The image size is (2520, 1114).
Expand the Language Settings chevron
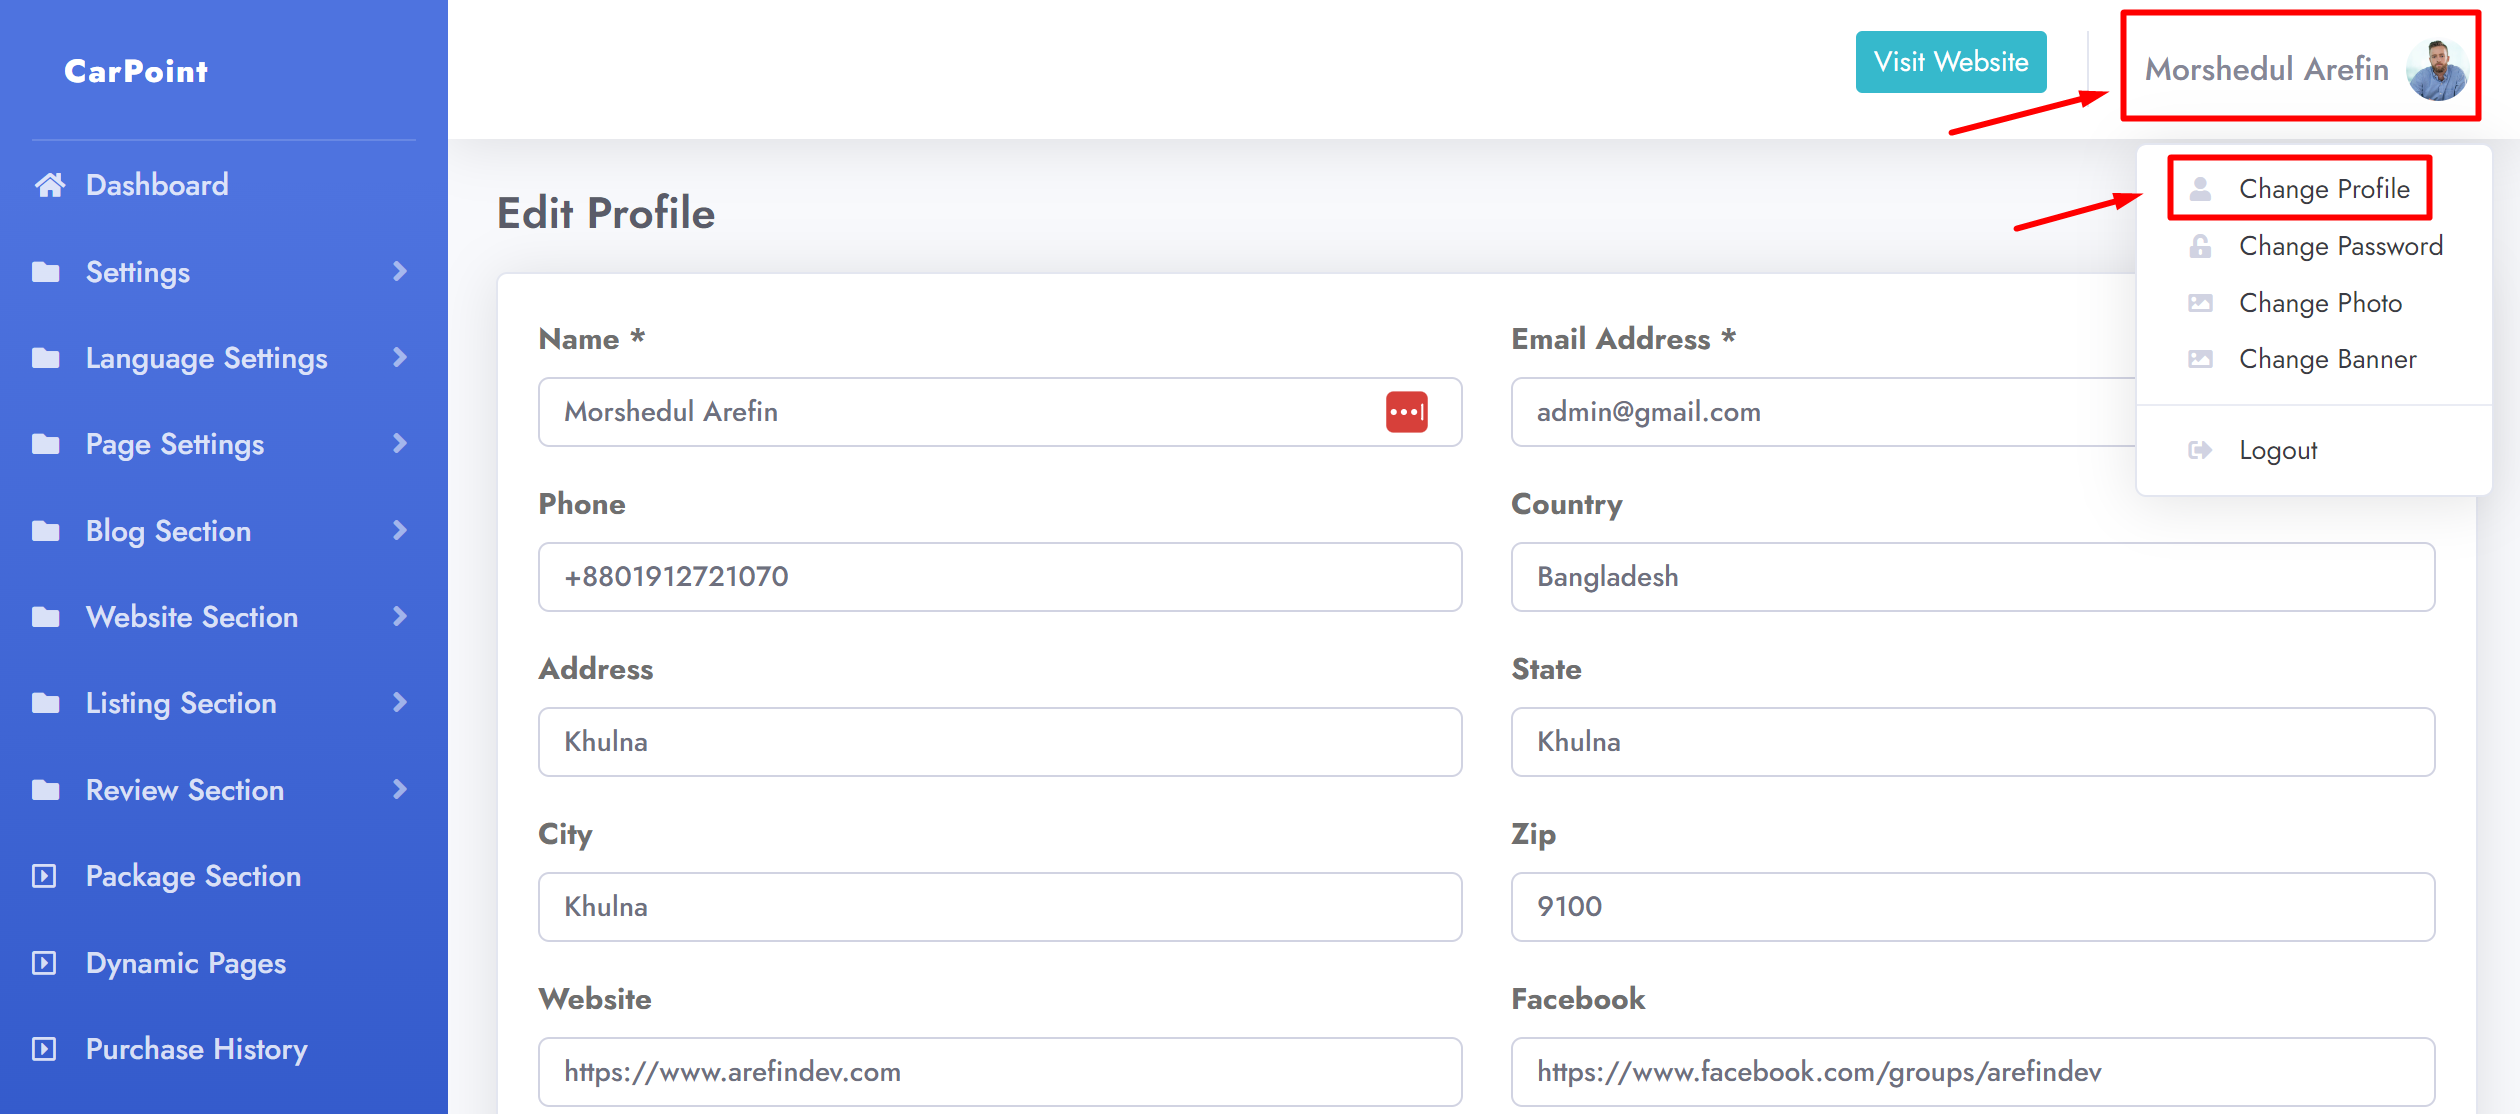click(x=400, y=358)
